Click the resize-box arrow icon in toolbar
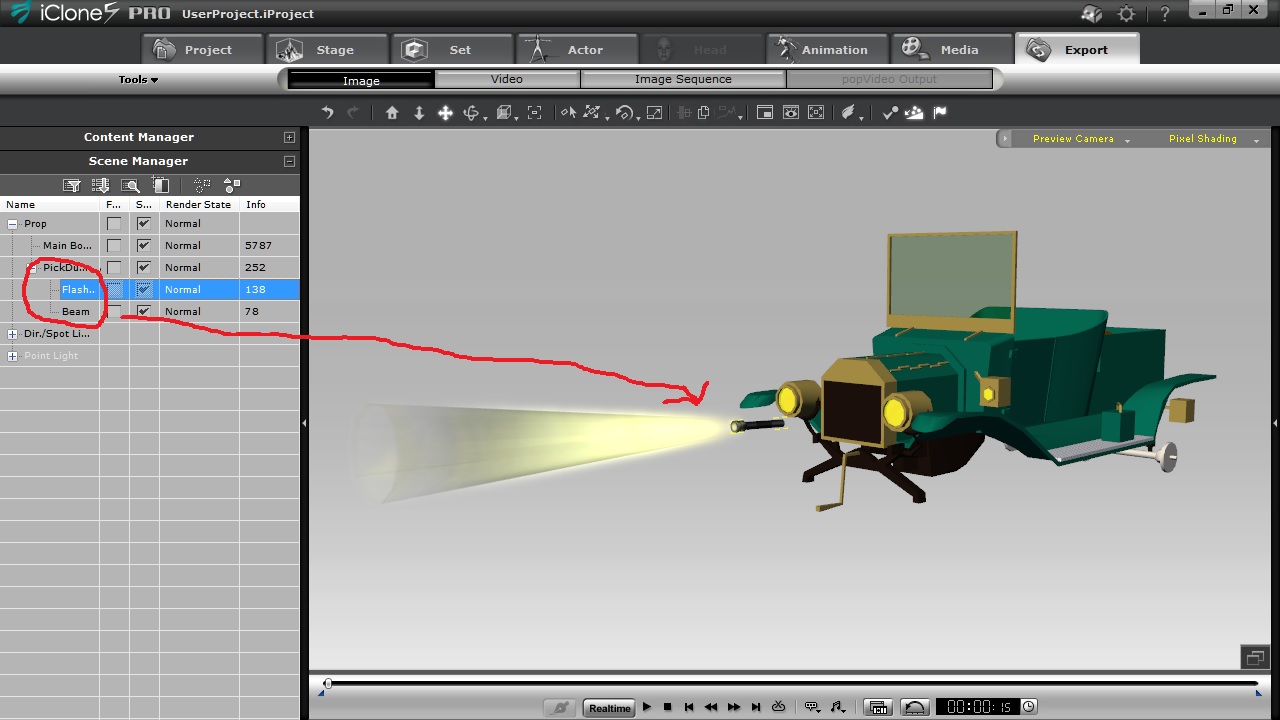The image size is (1280, 720). (x=654, y=113)
